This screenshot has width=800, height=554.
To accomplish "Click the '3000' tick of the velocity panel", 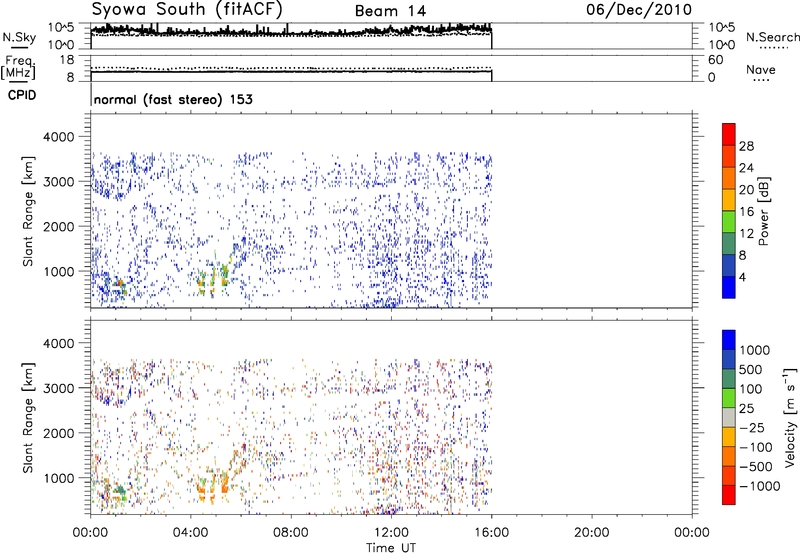I will pos(59,388).
